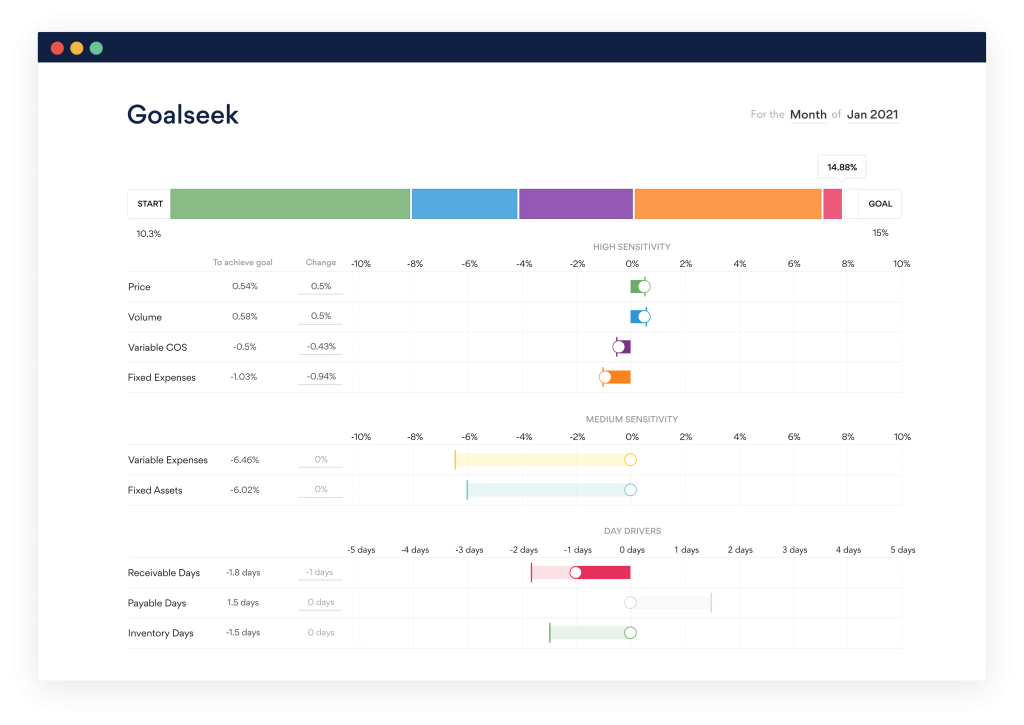Screen dimensions: 1024x725
Task: Select the Fixed Assets slider handle
Action: click(x=630, y=490)
